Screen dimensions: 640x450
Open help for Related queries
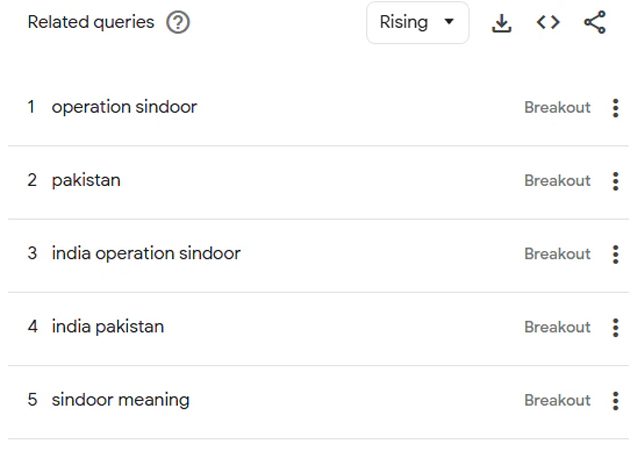click(178, 22)
